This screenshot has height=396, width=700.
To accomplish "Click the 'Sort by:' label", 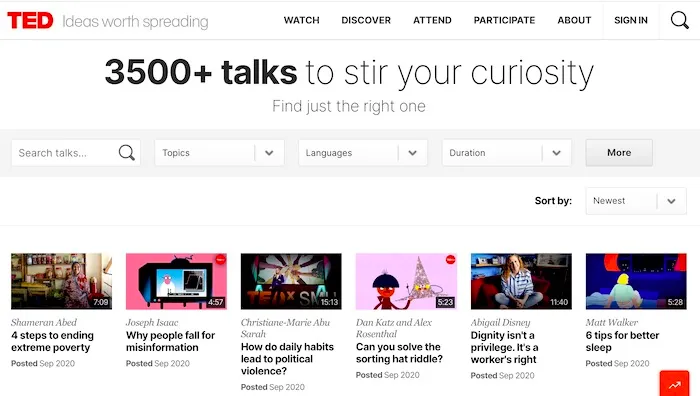I will click(553, 201).
